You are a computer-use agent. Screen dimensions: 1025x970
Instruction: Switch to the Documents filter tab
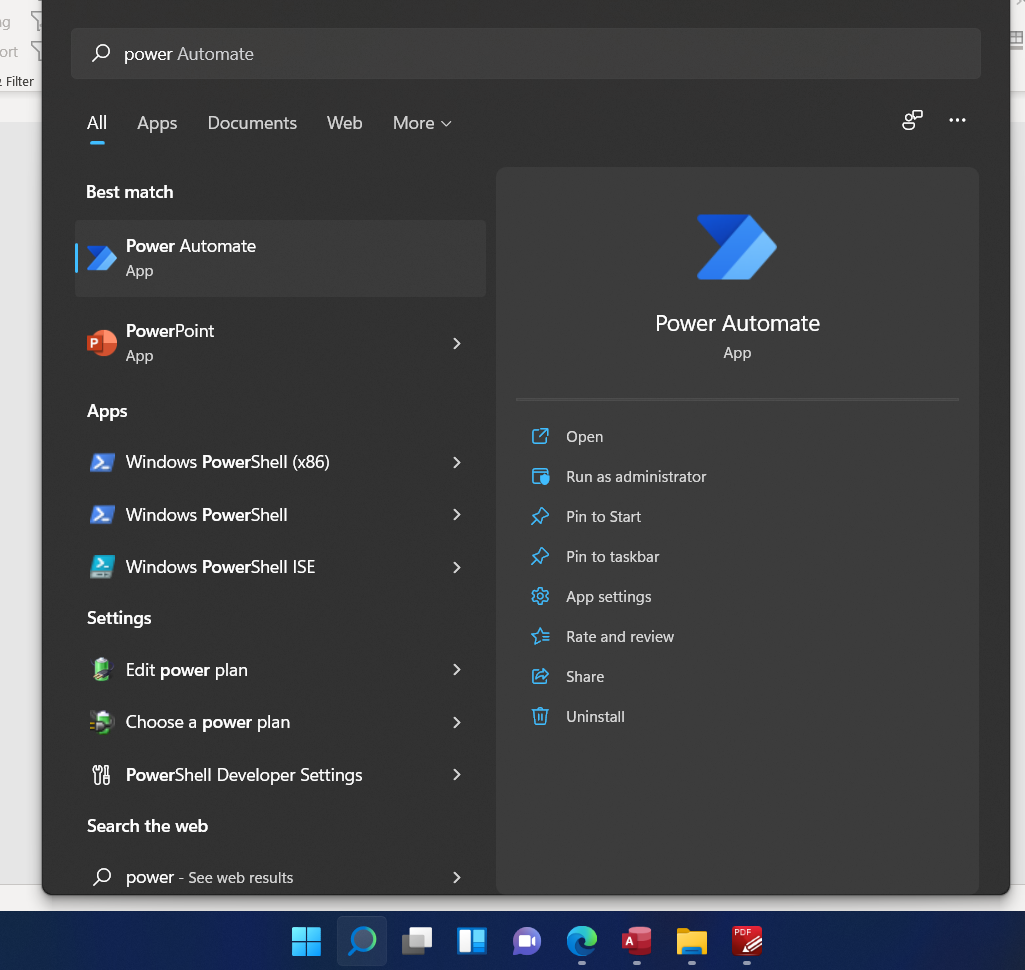[x=252, y=123]
